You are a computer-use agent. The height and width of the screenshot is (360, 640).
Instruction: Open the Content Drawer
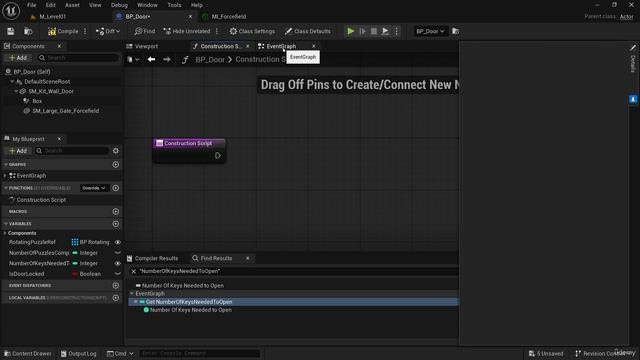(28, 353)
